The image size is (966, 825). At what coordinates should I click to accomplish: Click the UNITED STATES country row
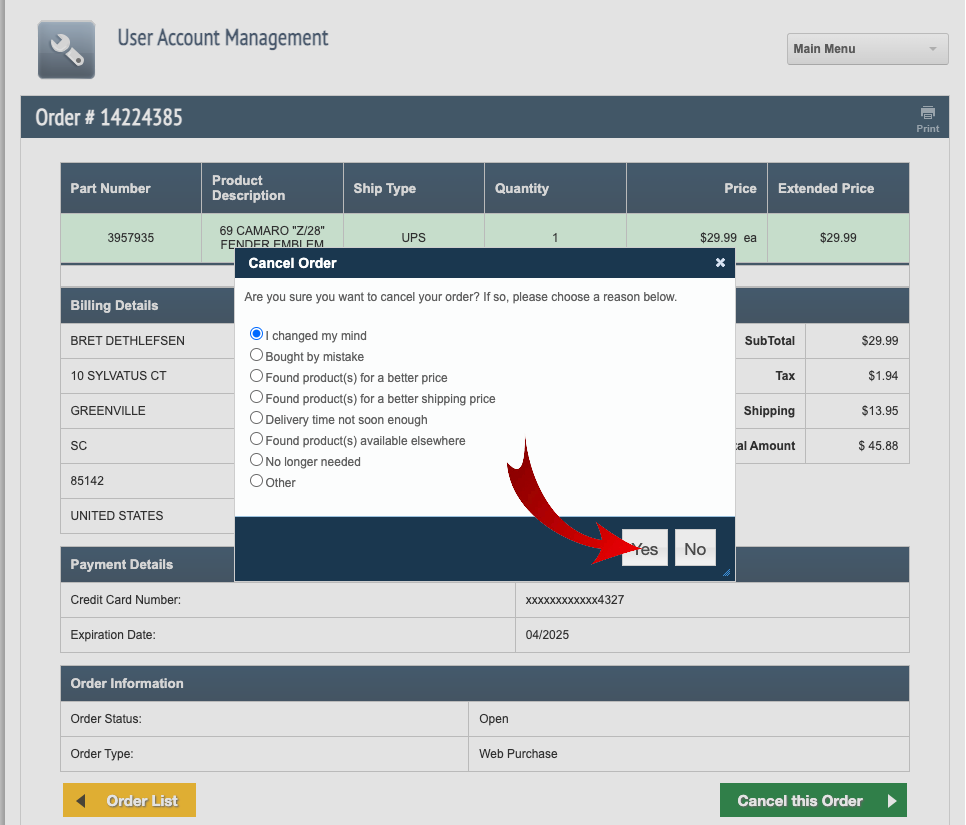point(148,516)
